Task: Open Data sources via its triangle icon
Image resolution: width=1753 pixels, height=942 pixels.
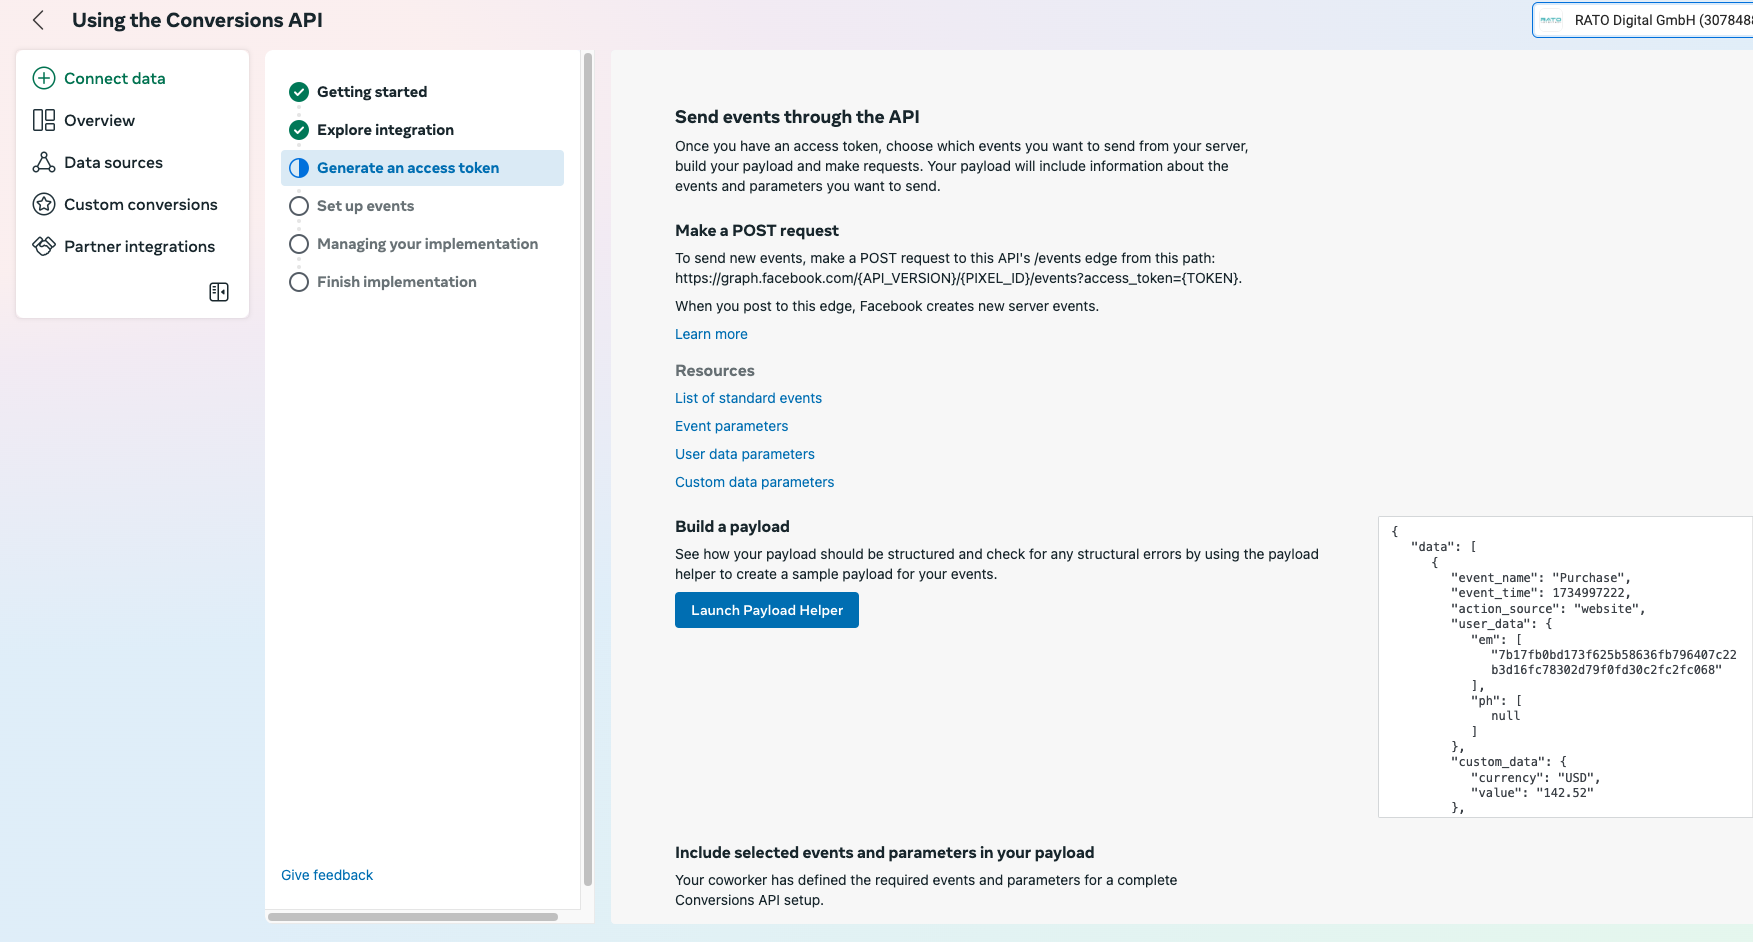Action: point(43,161)
